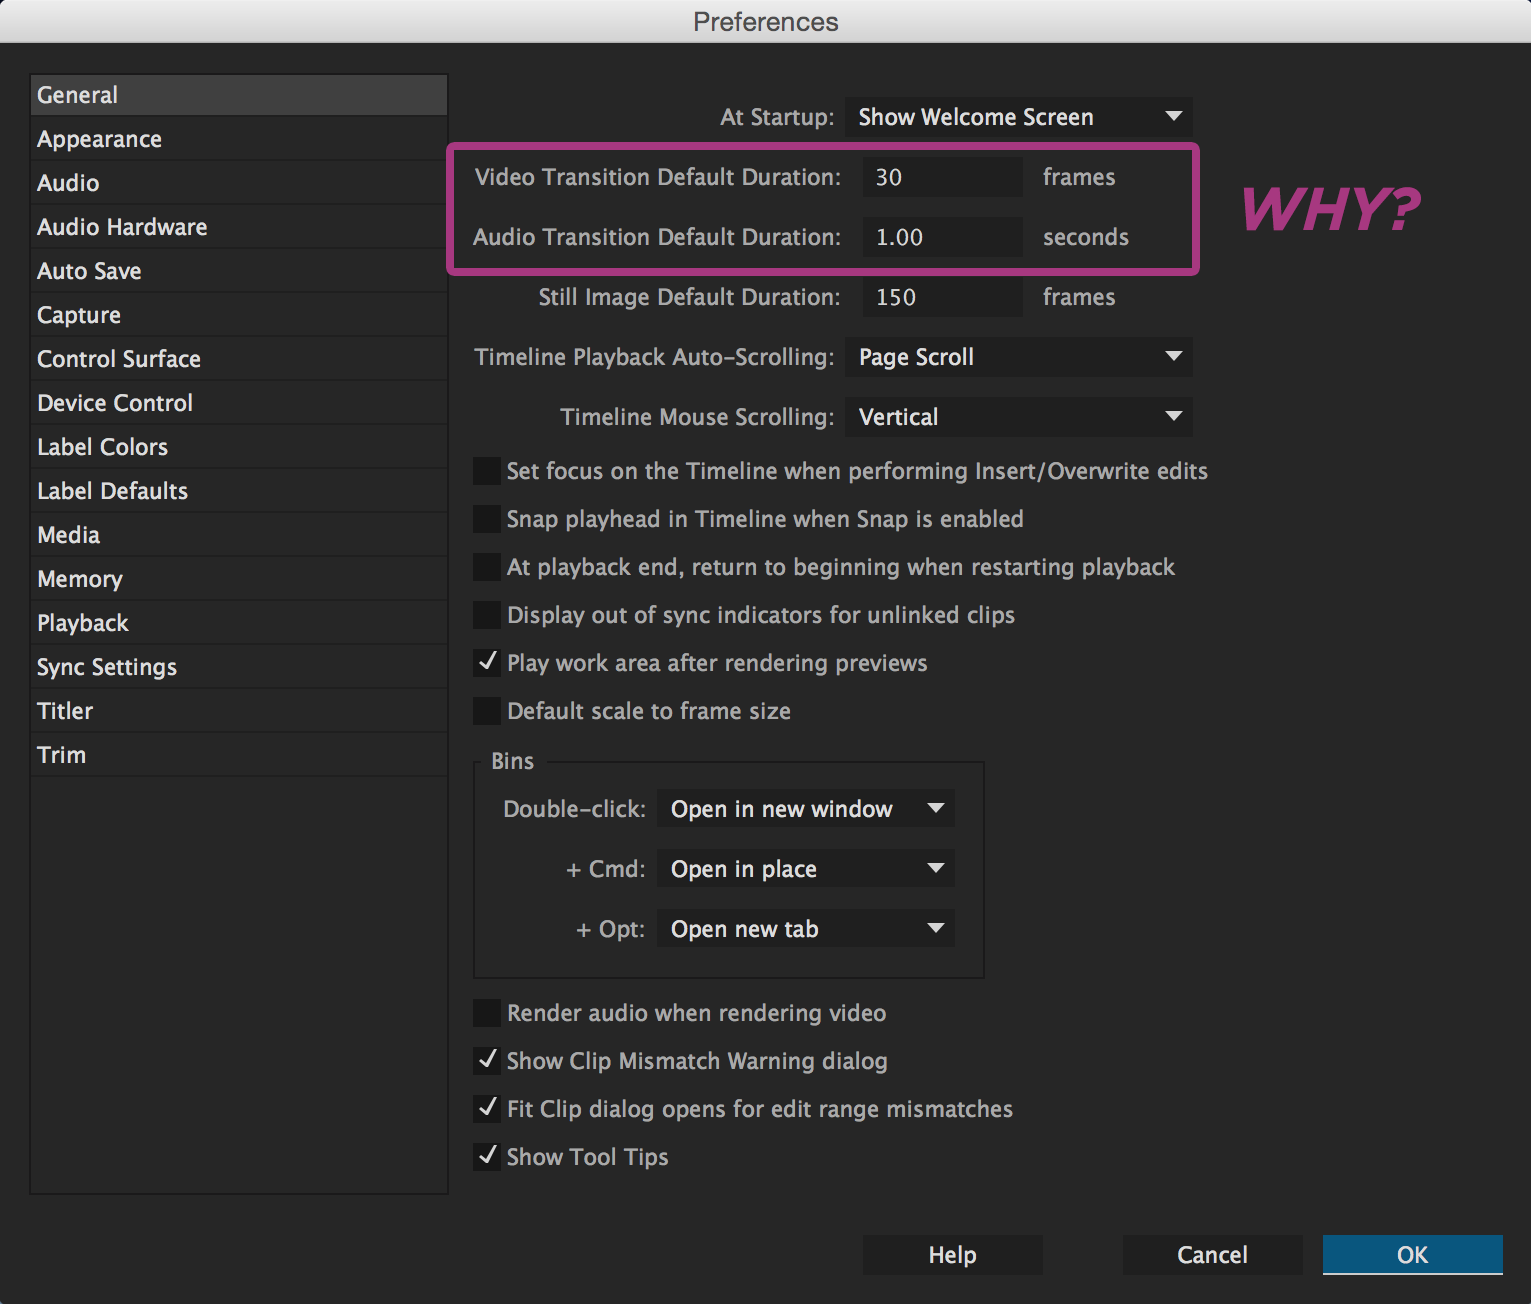Click Audio Transition Default Duration field
This screenshot has height=1304, width=1531.
point(942,237)
